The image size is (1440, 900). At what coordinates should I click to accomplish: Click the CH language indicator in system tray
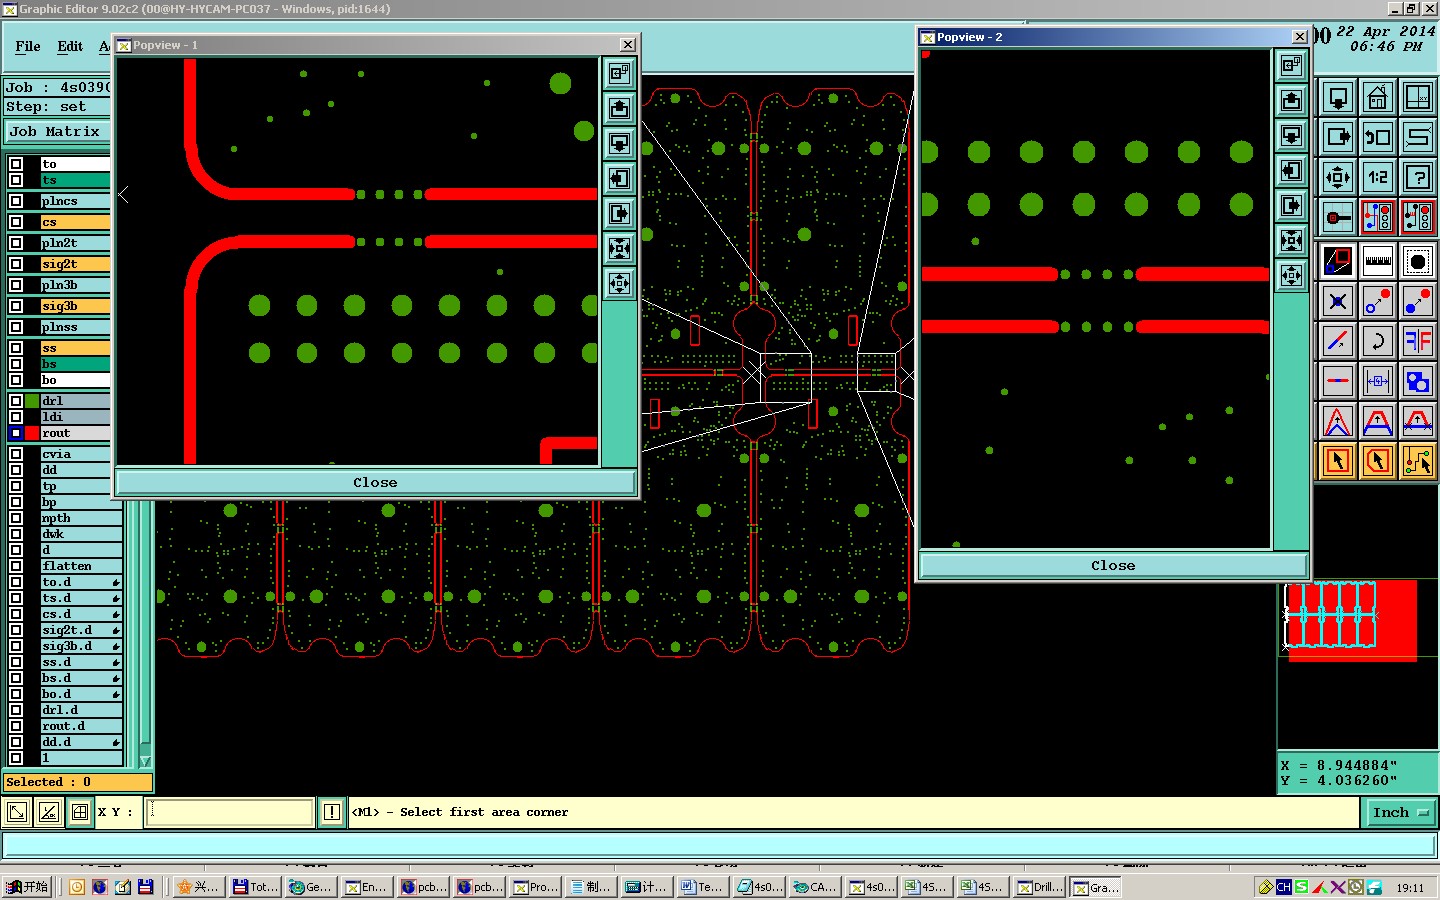1284,887
